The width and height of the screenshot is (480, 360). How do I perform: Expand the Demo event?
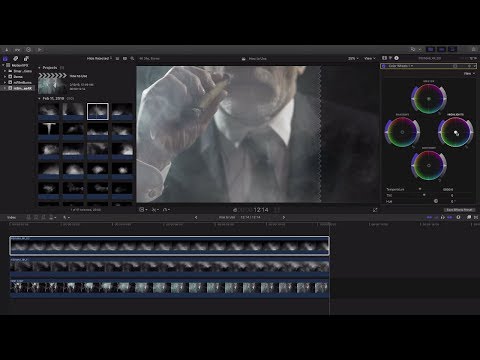click(5, 77)
